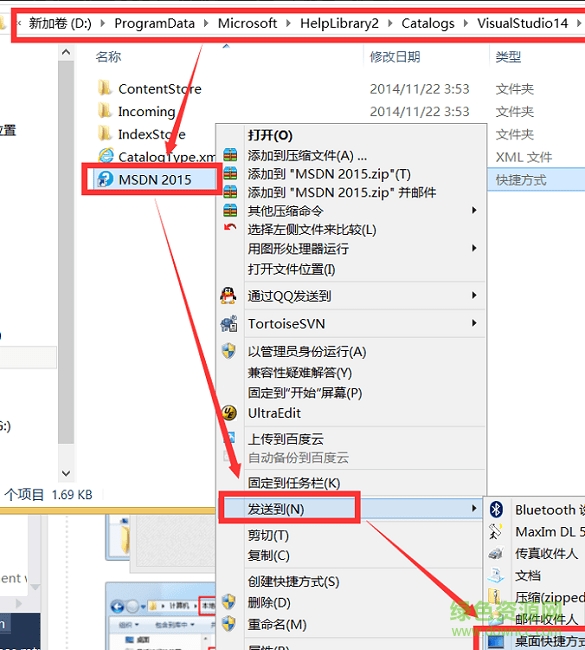Click the QQ penguin icon
Image resolution: width=585 pixels, height=650 pixels.
coord(228,296)
